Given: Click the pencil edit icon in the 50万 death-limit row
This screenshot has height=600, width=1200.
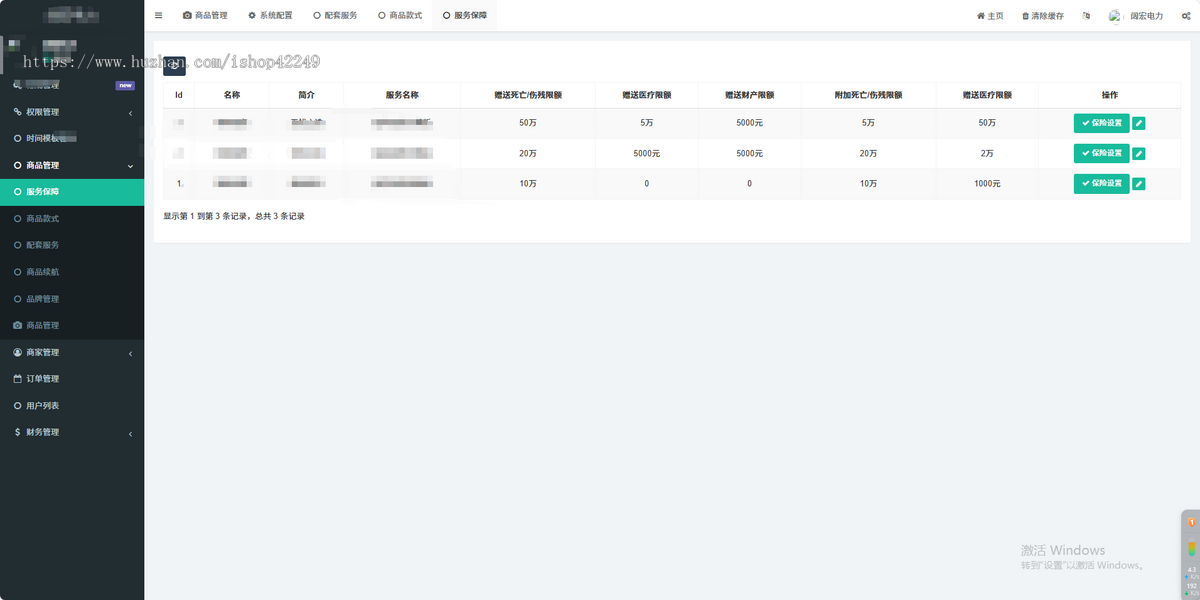Looking at the screenshot, I should tap(1138, 123).
